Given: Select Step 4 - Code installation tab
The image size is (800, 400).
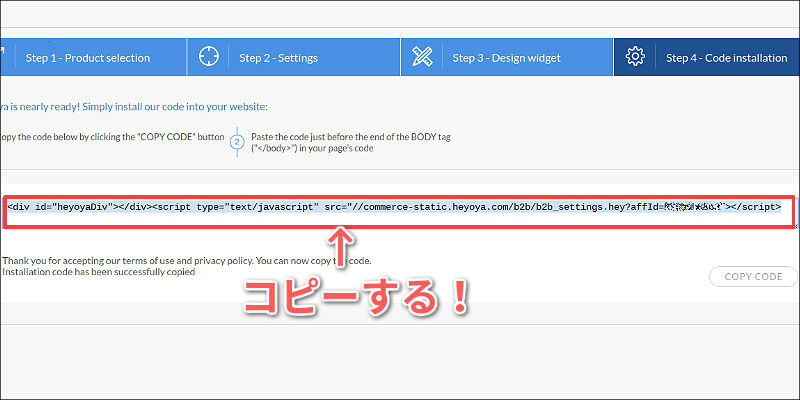Looking at the screenshot, I should [707, 57].
